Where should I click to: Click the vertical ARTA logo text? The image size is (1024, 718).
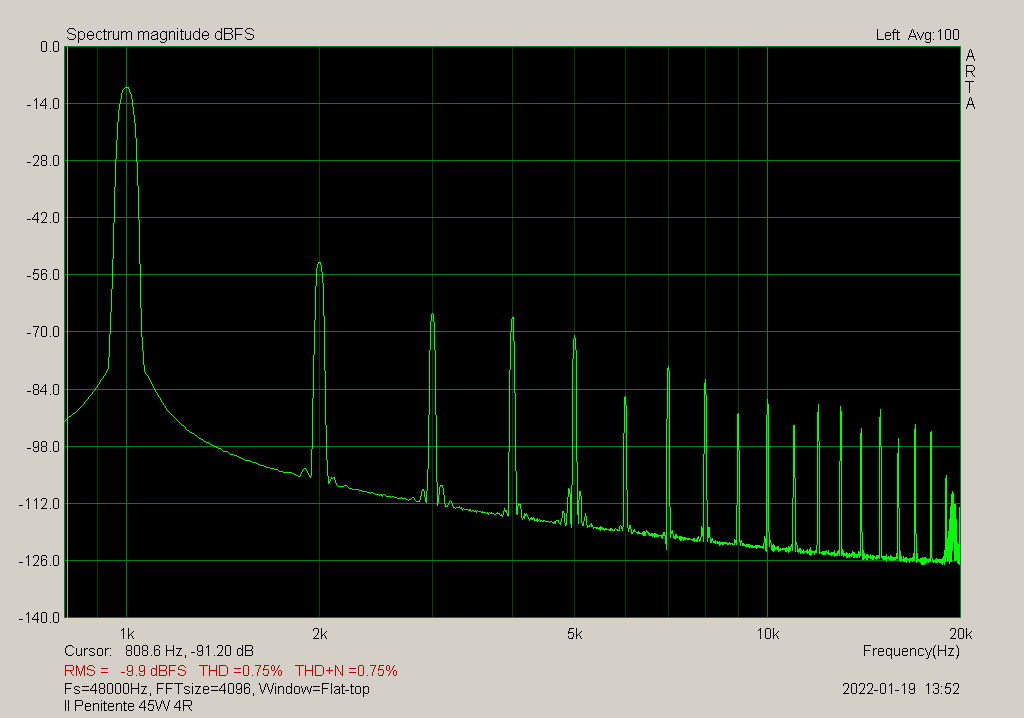click(x=970, y=79)
